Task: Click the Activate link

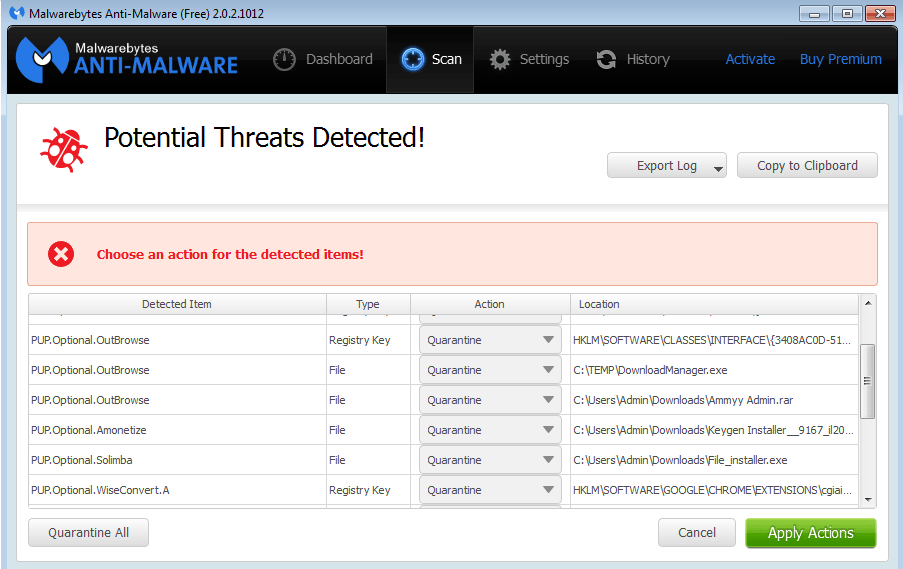Action: point(750,59)
